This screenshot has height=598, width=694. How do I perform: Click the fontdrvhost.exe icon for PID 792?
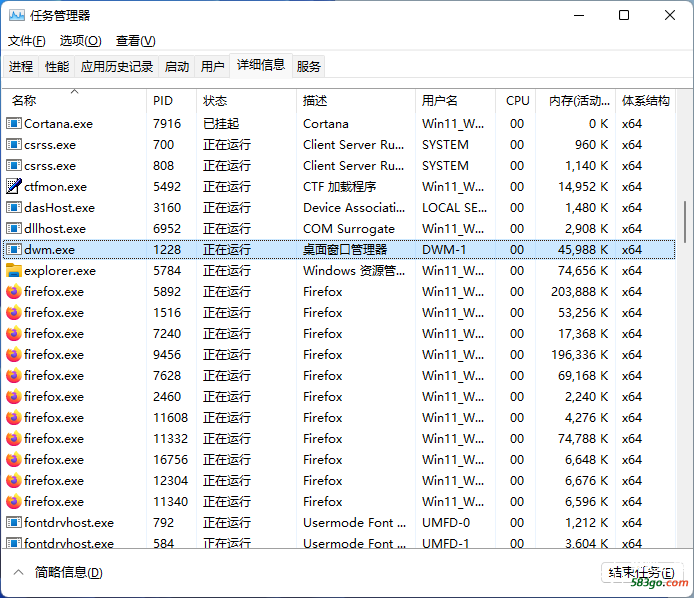pos(14,523)
